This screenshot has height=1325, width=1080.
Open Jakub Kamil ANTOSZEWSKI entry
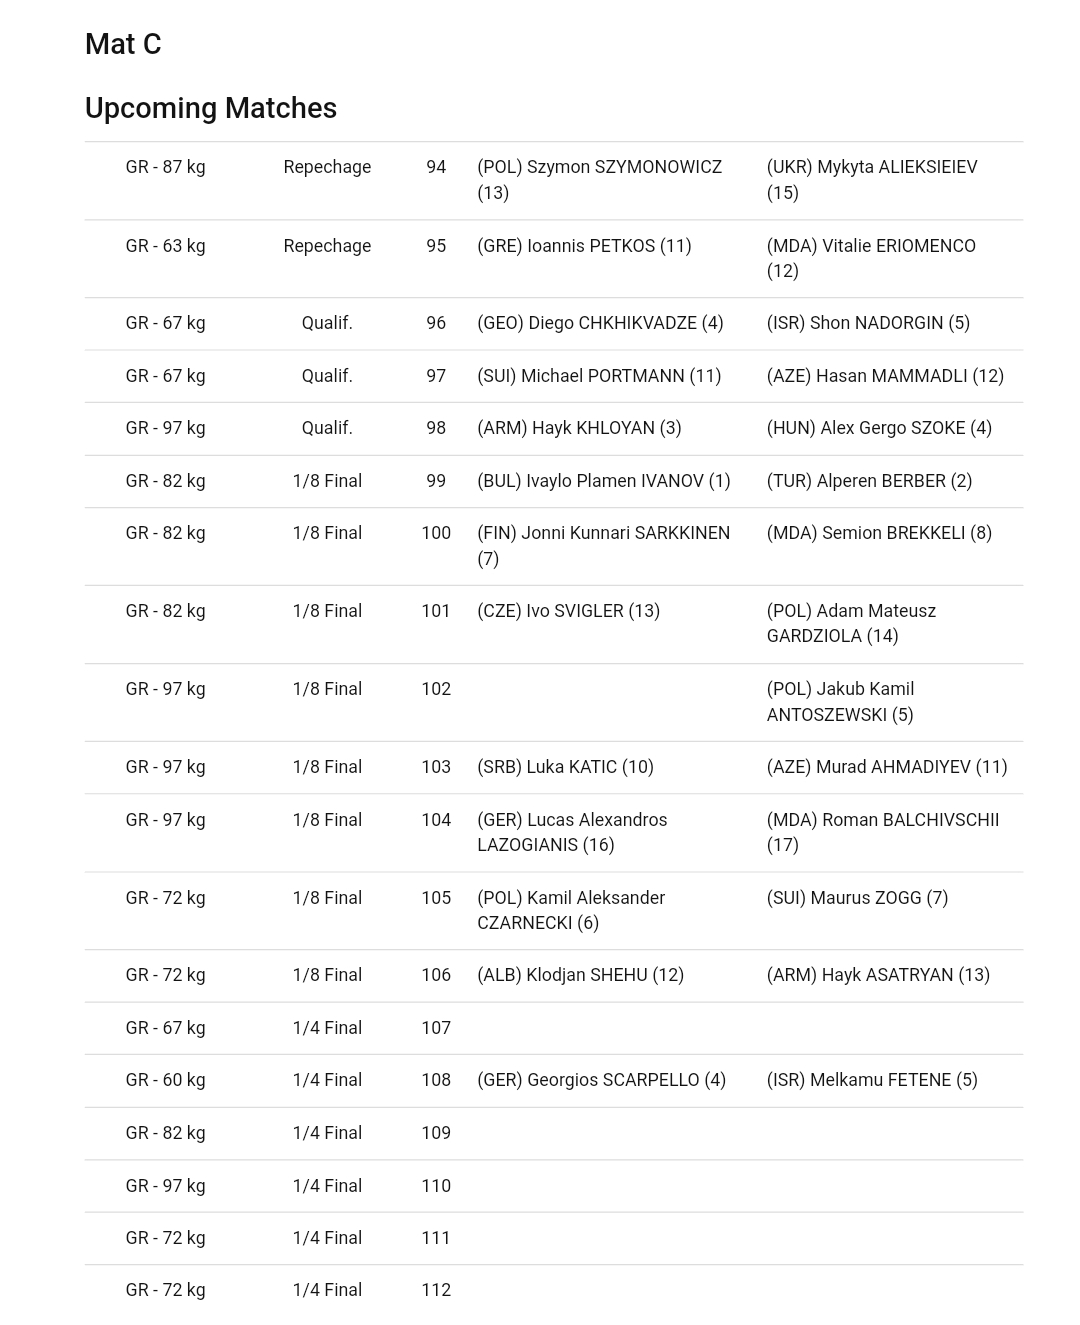[x=841, y=702]
